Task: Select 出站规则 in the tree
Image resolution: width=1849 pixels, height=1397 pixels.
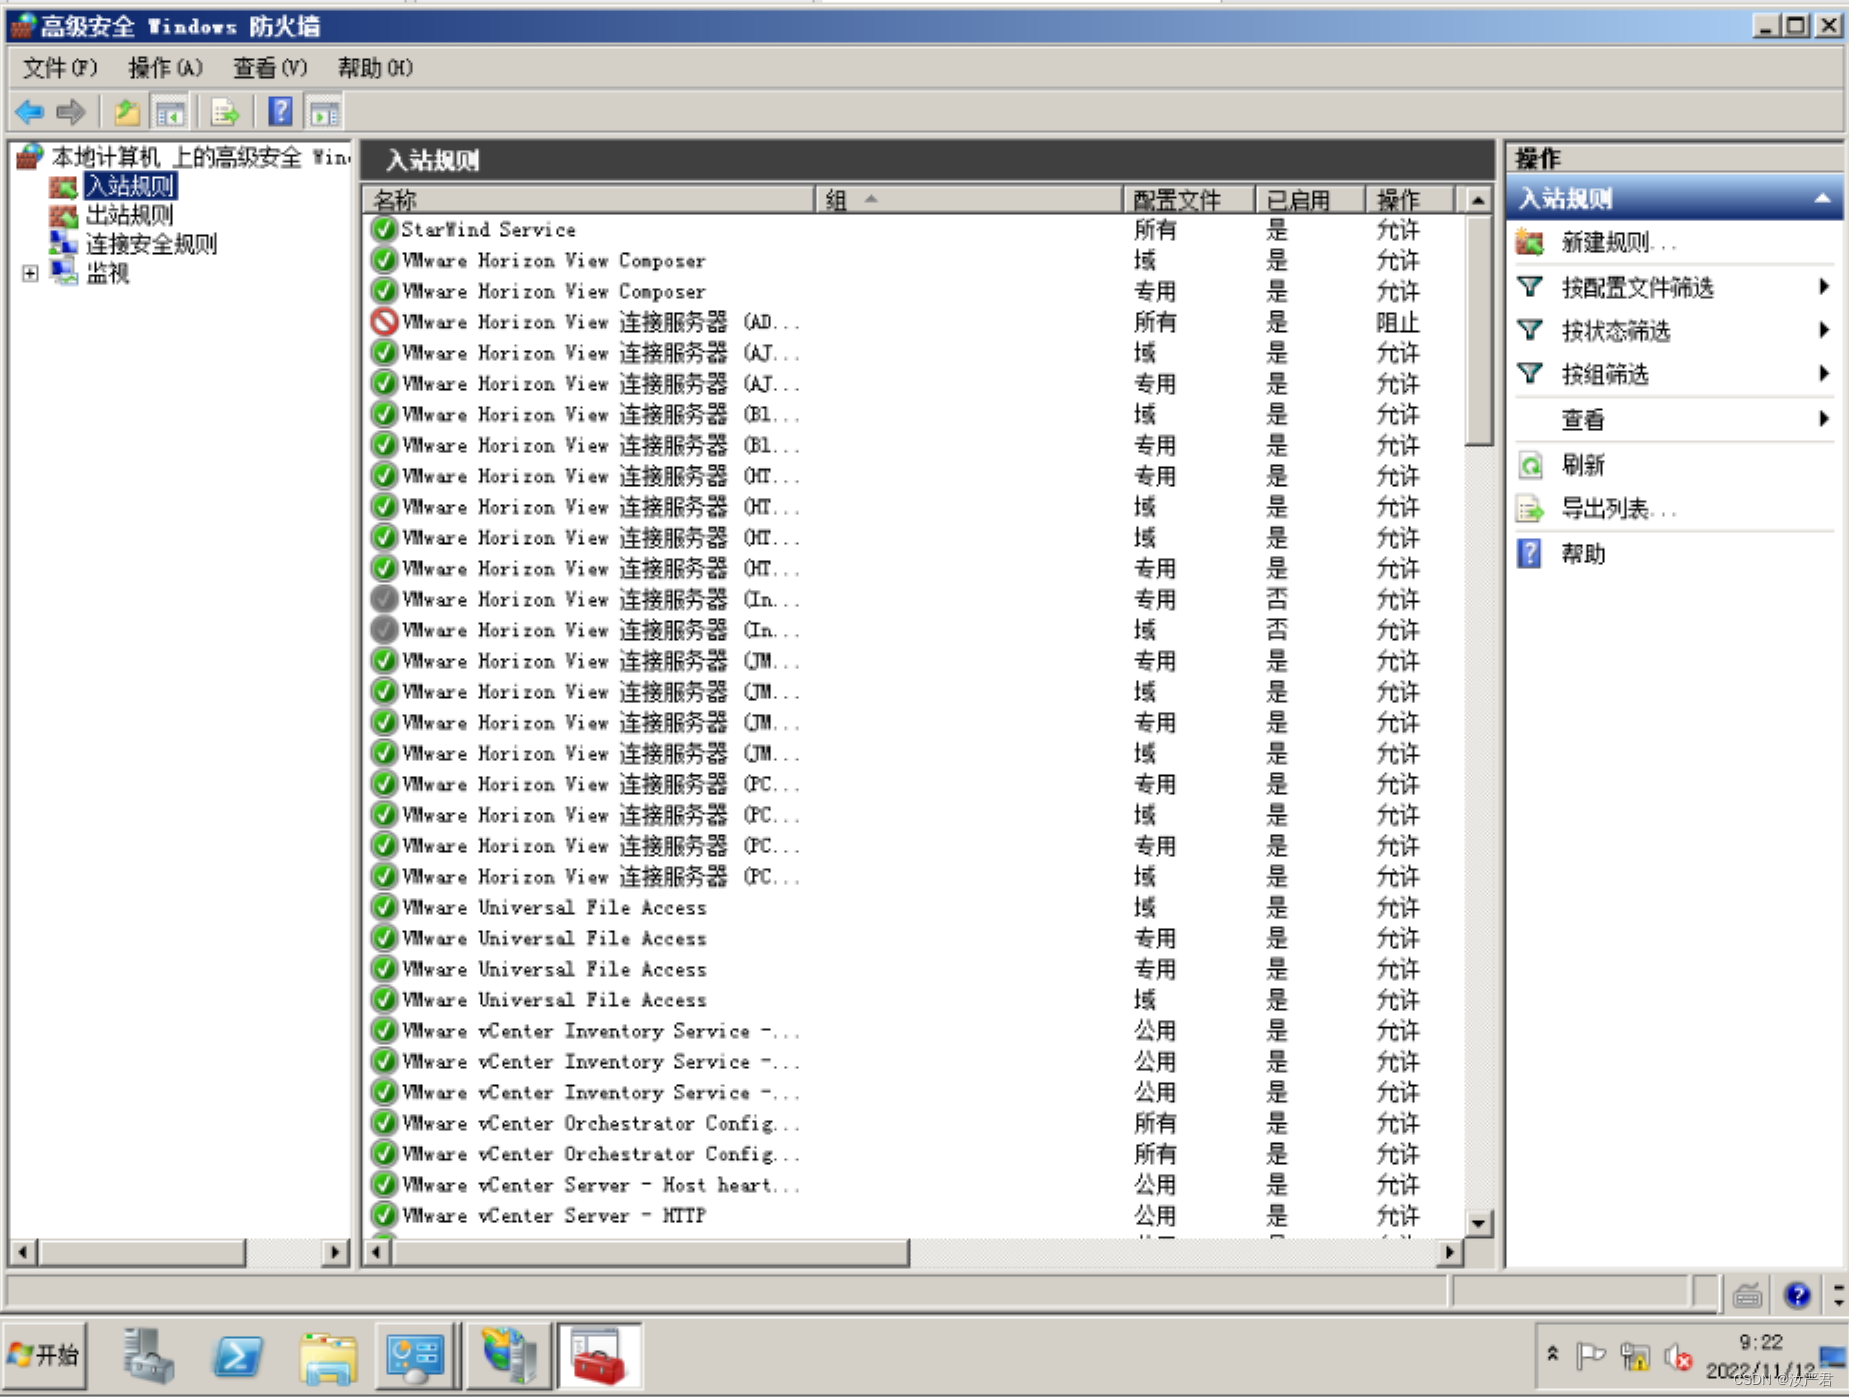Action: 129,215
